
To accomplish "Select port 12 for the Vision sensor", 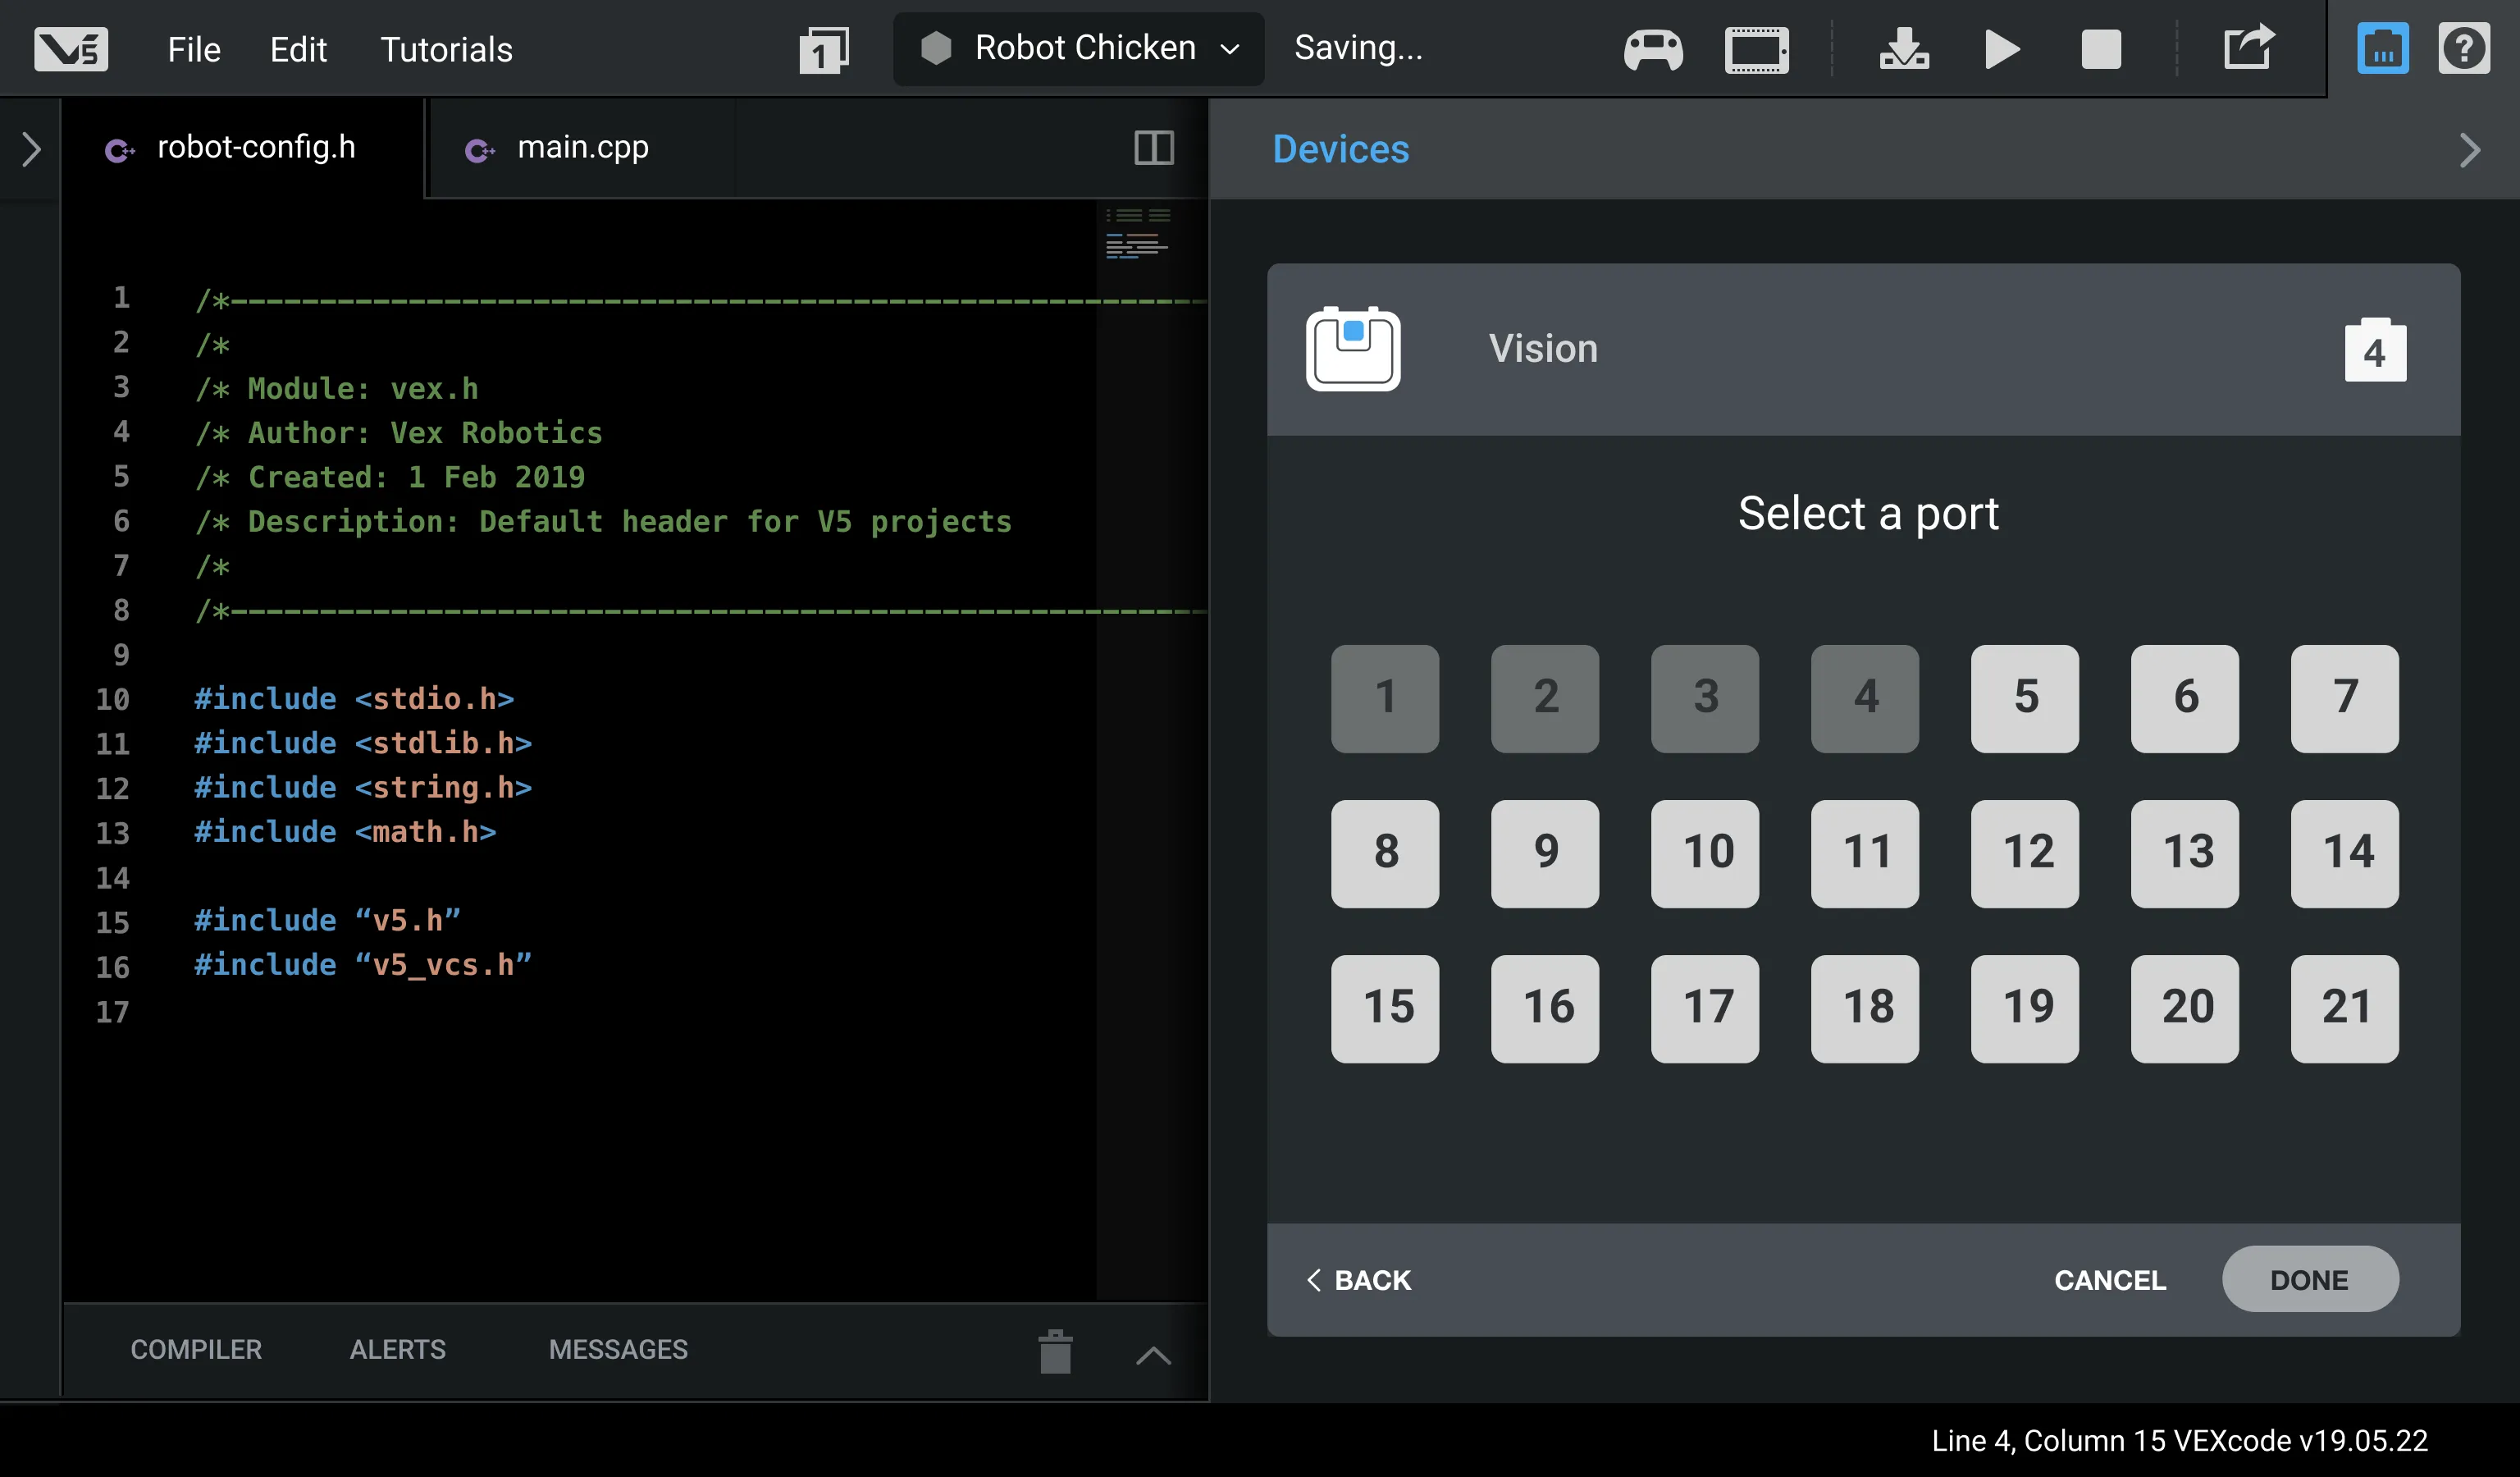I will (x=2024, y=853).
